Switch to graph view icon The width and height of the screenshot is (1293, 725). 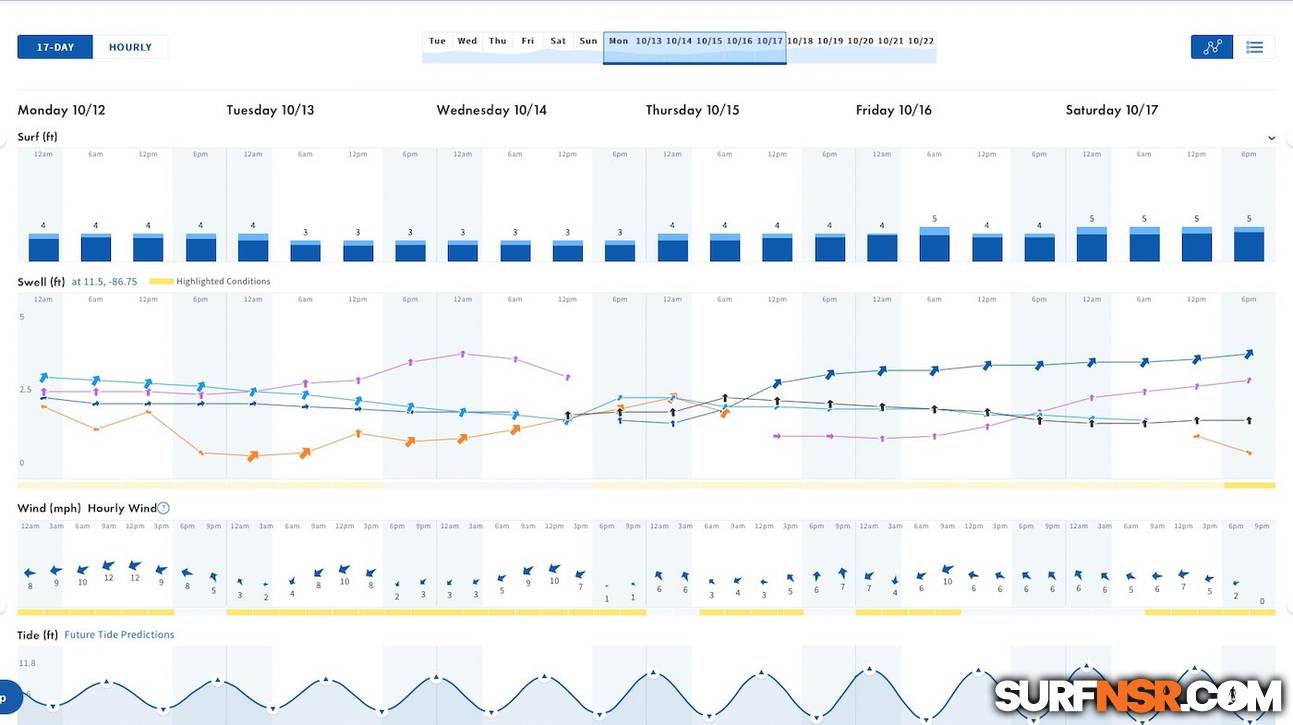pyautogui.click(x=1211, y=47)
